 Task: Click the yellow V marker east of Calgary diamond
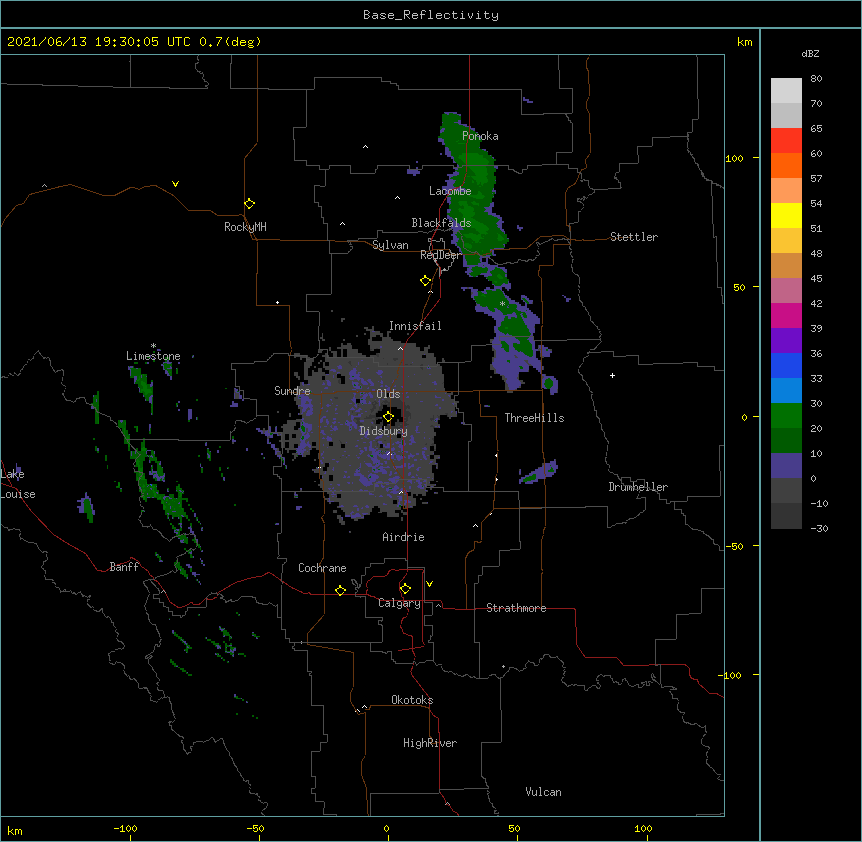(429, 584)
